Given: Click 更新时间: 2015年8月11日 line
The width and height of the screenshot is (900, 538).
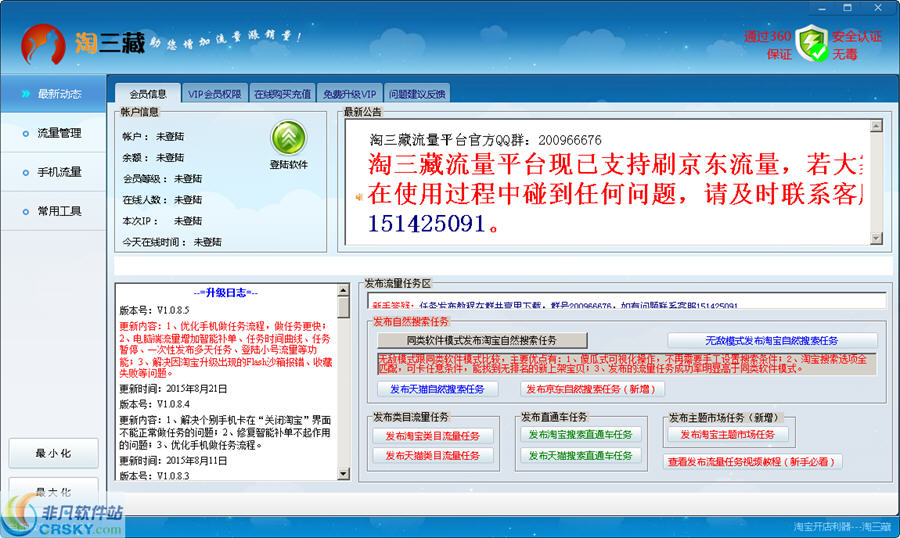Looking at the screenshot, I should click(173, 460).
